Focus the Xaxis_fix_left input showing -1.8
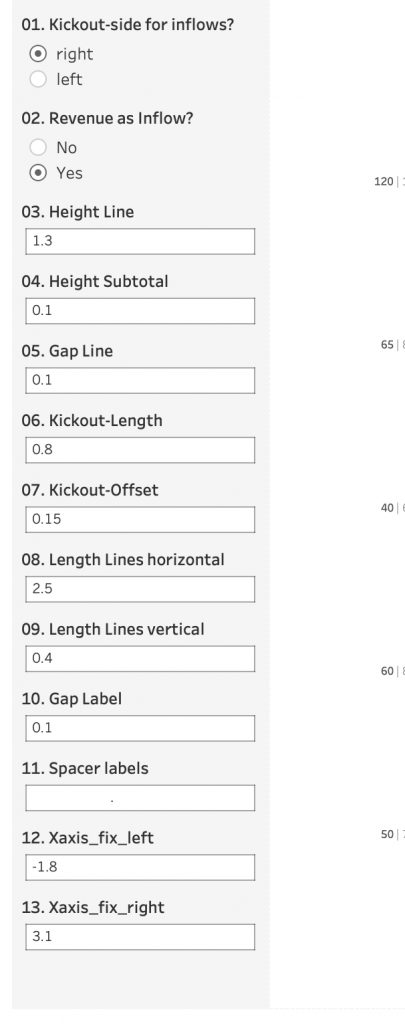The height and width of the screenshot is (1024, 405). 140,867
